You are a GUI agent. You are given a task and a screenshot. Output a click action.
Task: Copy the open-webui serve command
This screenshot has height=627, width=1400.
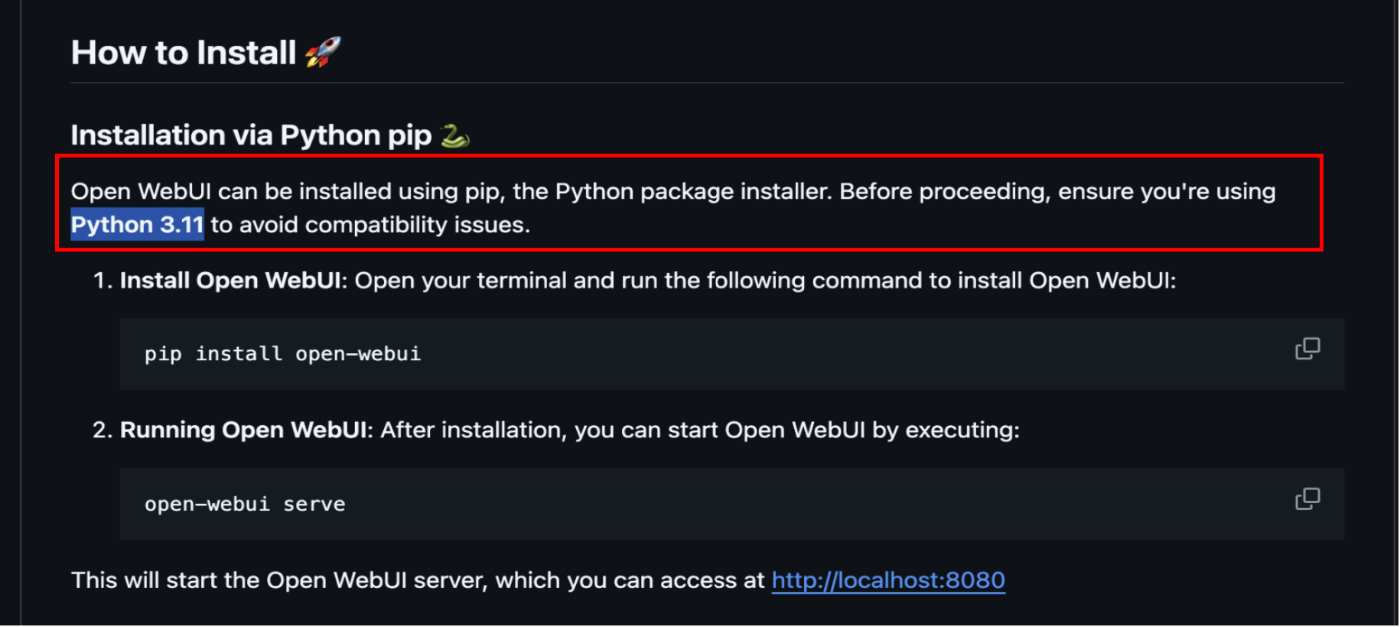click(1307, 498)
